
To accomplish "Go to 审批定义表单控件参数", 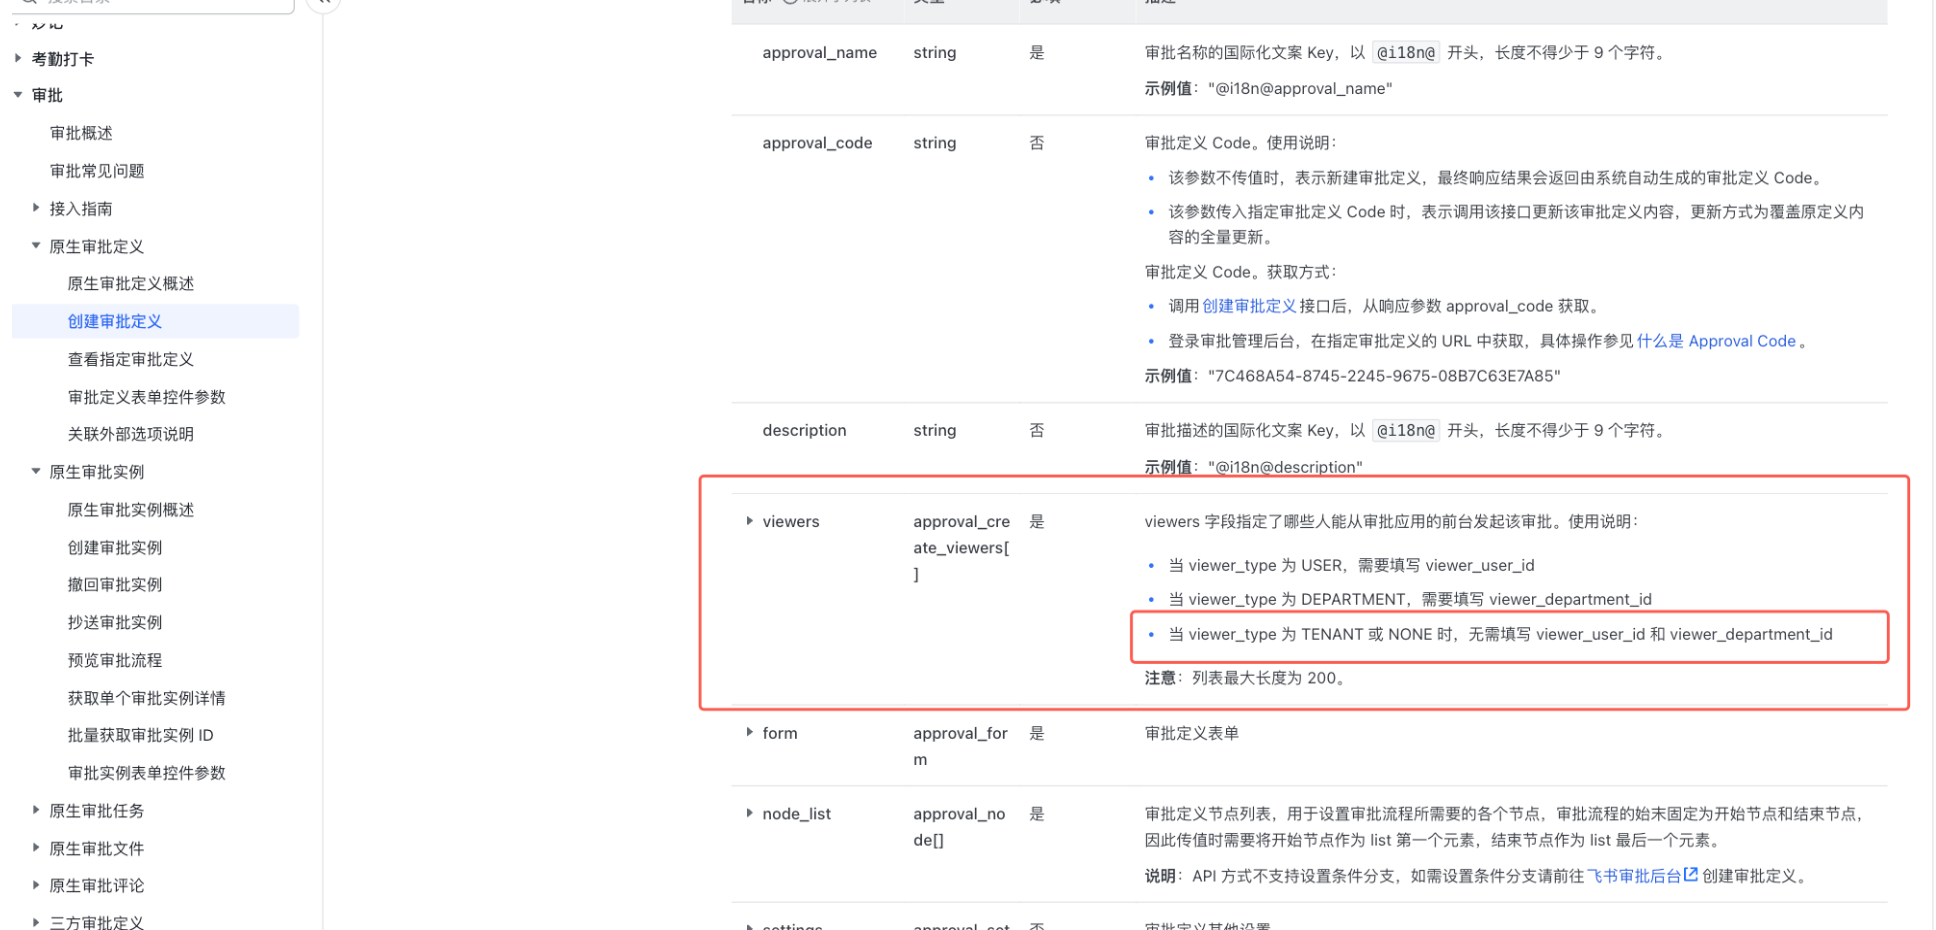I will pyautogui.click(x=147, y=397).
